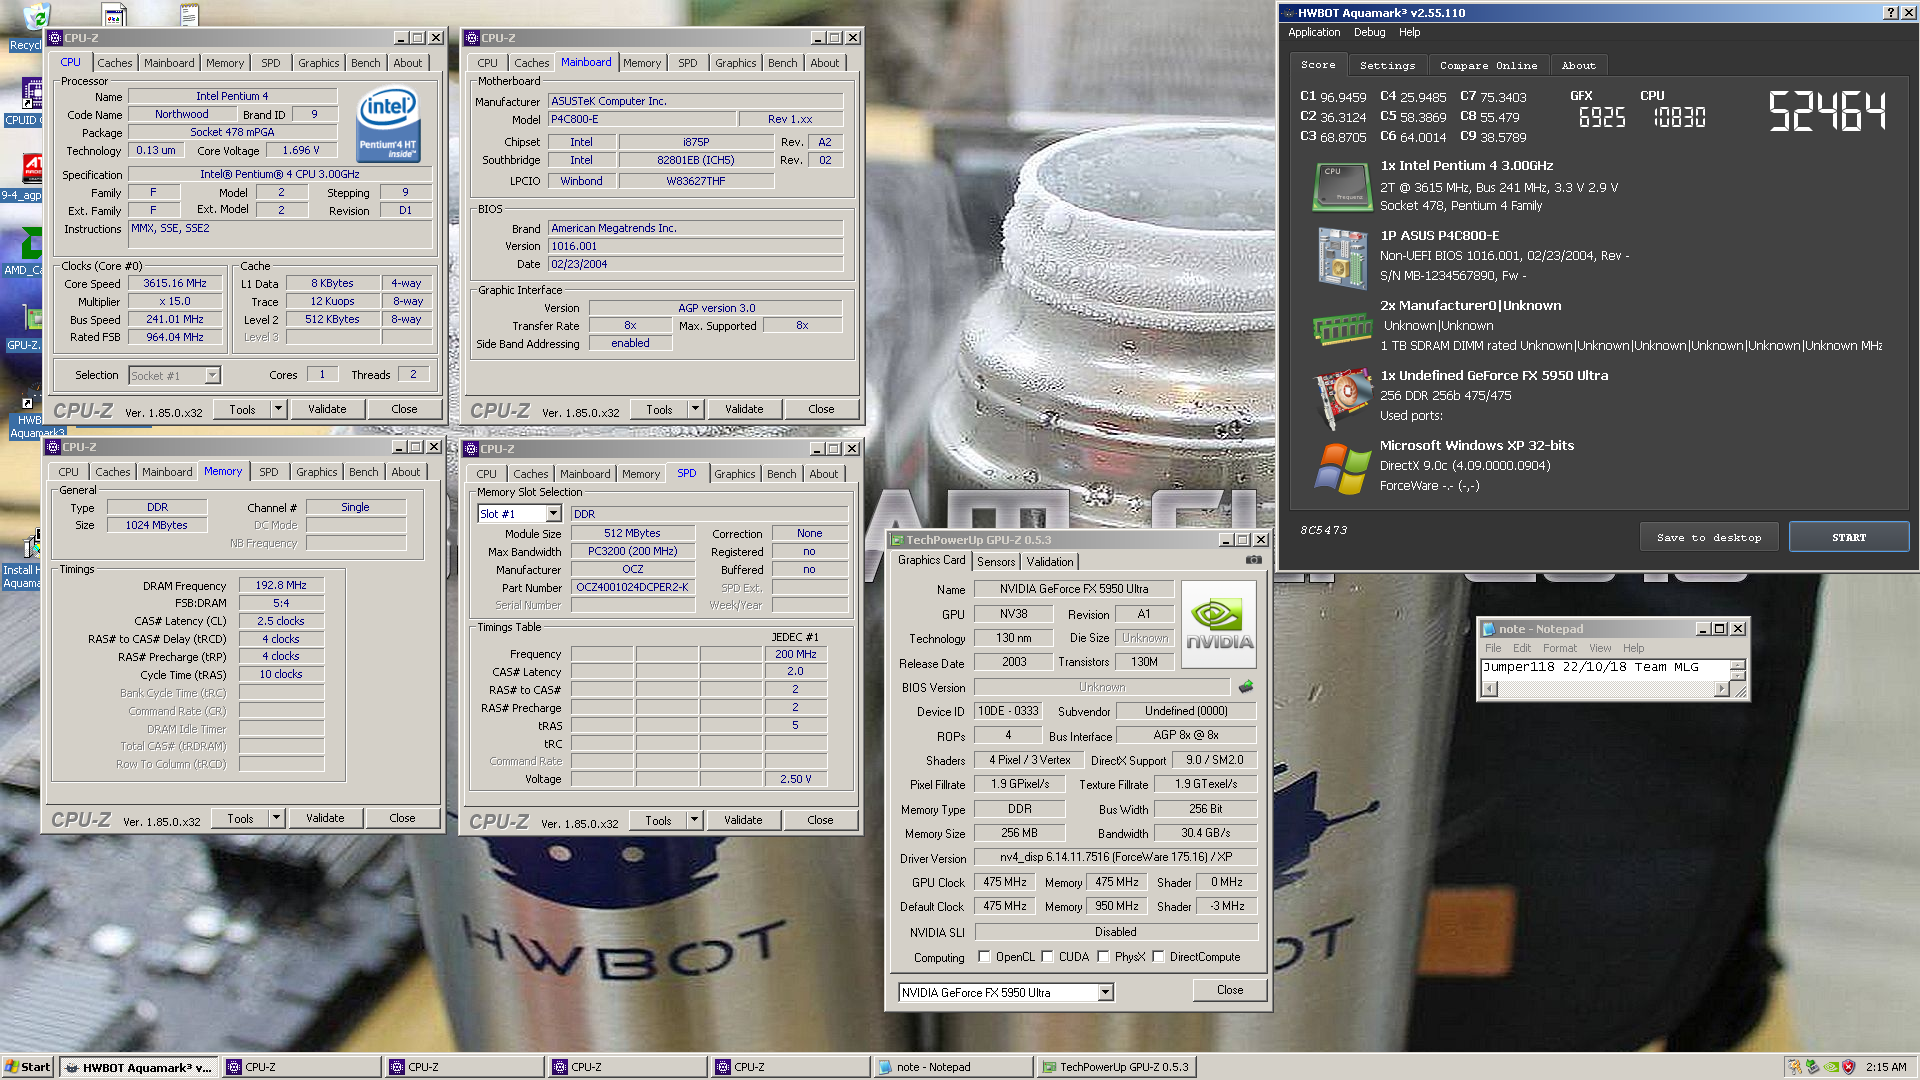Open the Install HWBOT Aquamark desktop icon
The width and height of the screenshot is (1920, 1080).
[22, 562]
